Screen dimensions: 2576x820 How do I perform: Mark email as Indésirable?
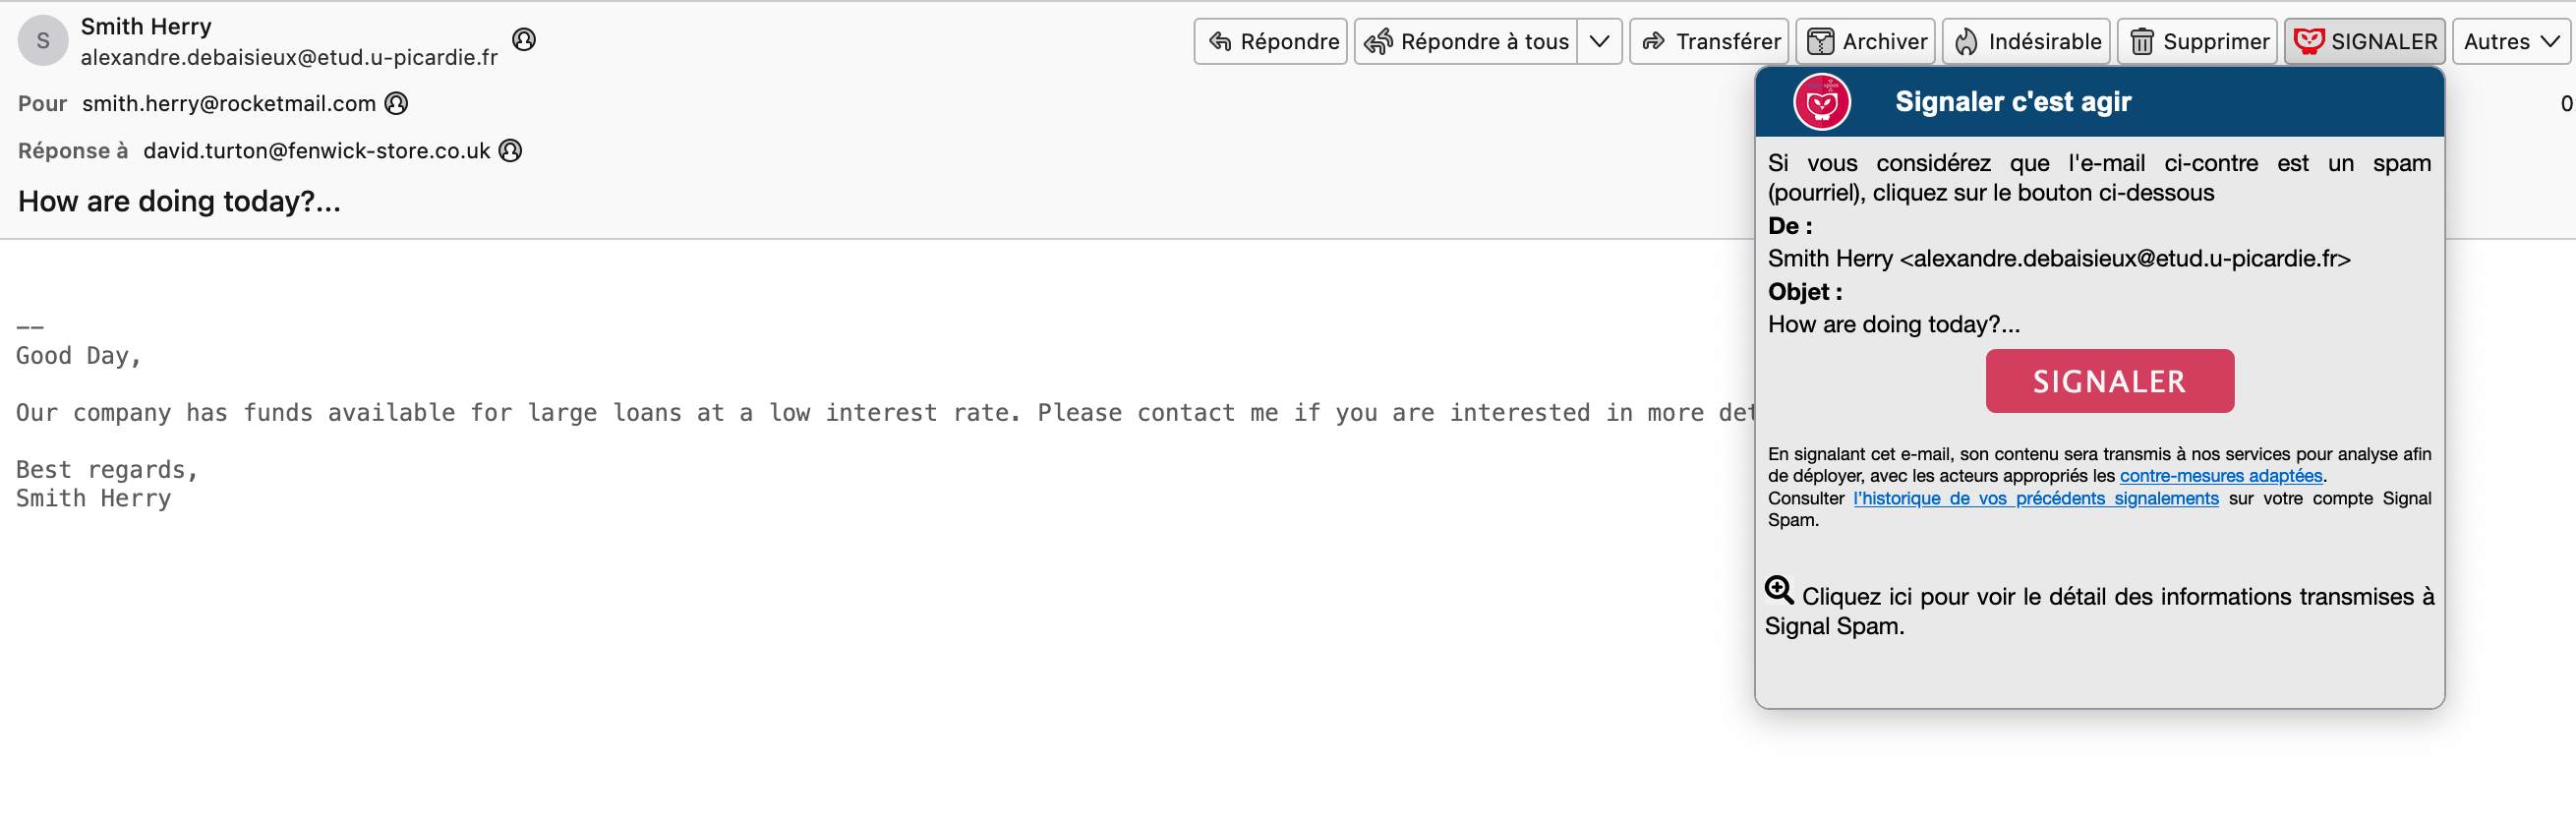pyautogui.click(x=2026, y=41)
